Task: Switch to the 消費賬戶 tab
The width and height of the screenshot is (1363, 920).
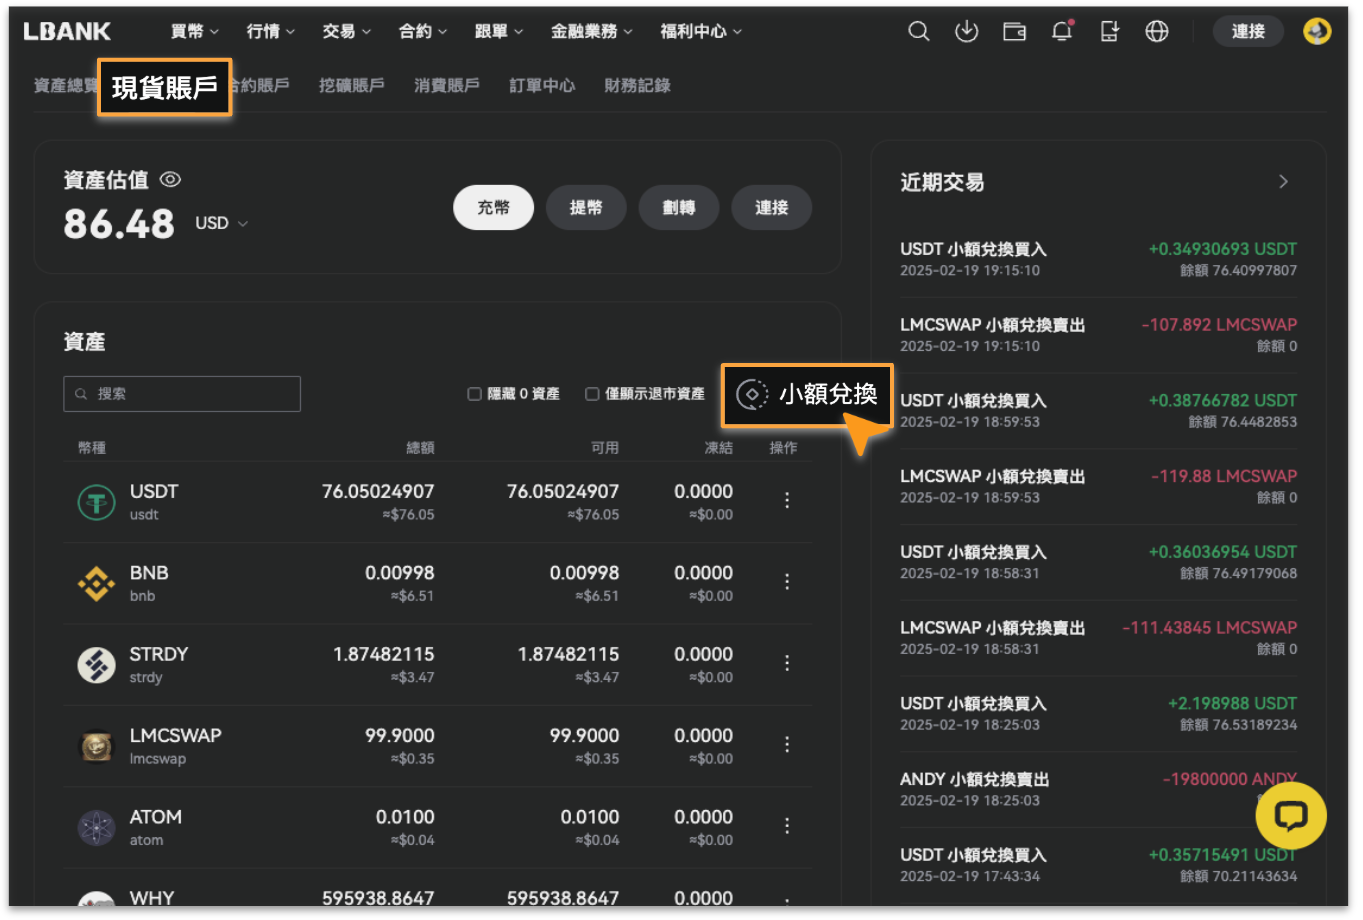Action: pyautogui.click(x=446, y=86)
